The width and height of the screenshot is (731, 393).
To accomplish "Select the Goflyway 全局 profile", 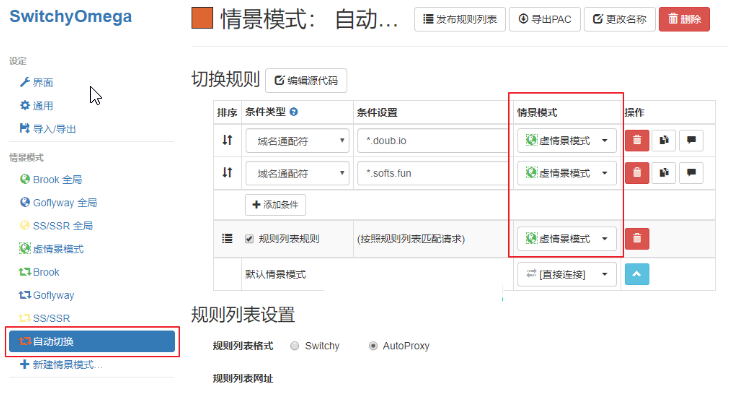I will point(58,202).
